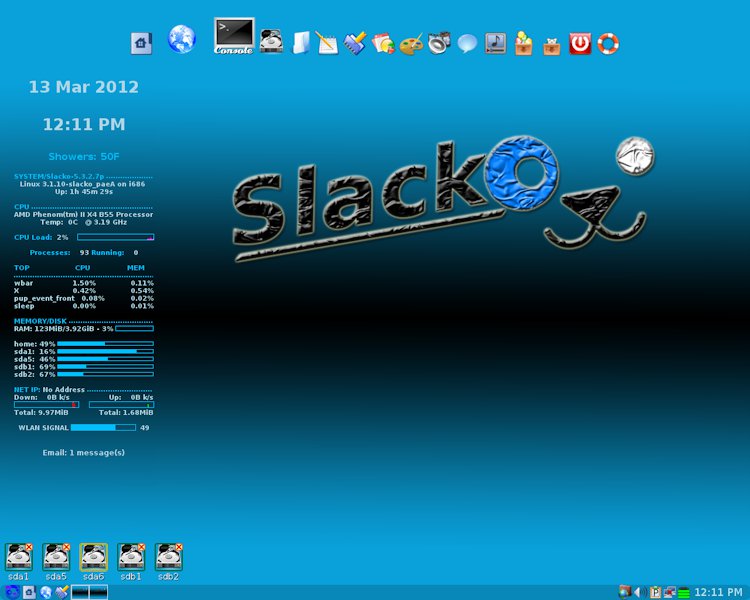Open the hard drive mount tool in dock

coord(271,41)
